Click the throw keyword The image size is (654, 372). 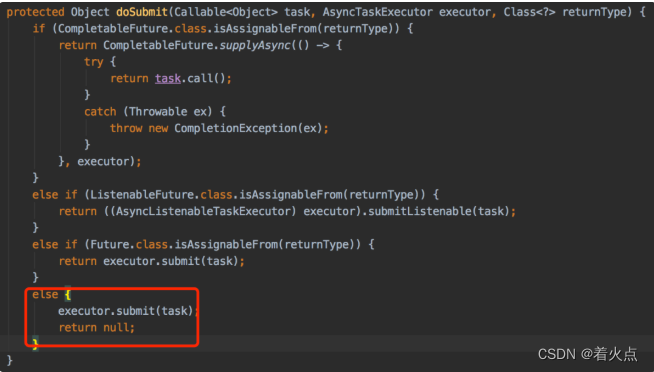(x=126, y=128)
